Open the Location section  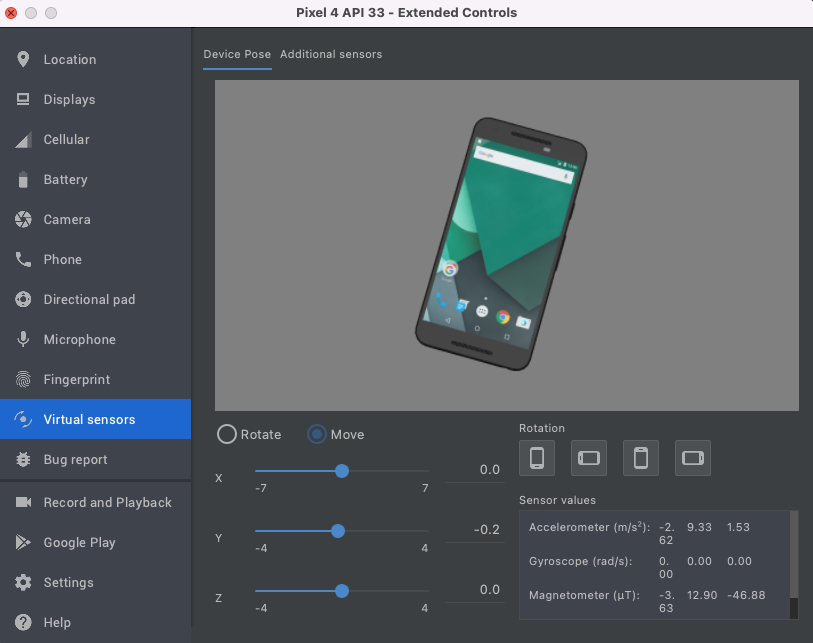(x=95, y=59)
